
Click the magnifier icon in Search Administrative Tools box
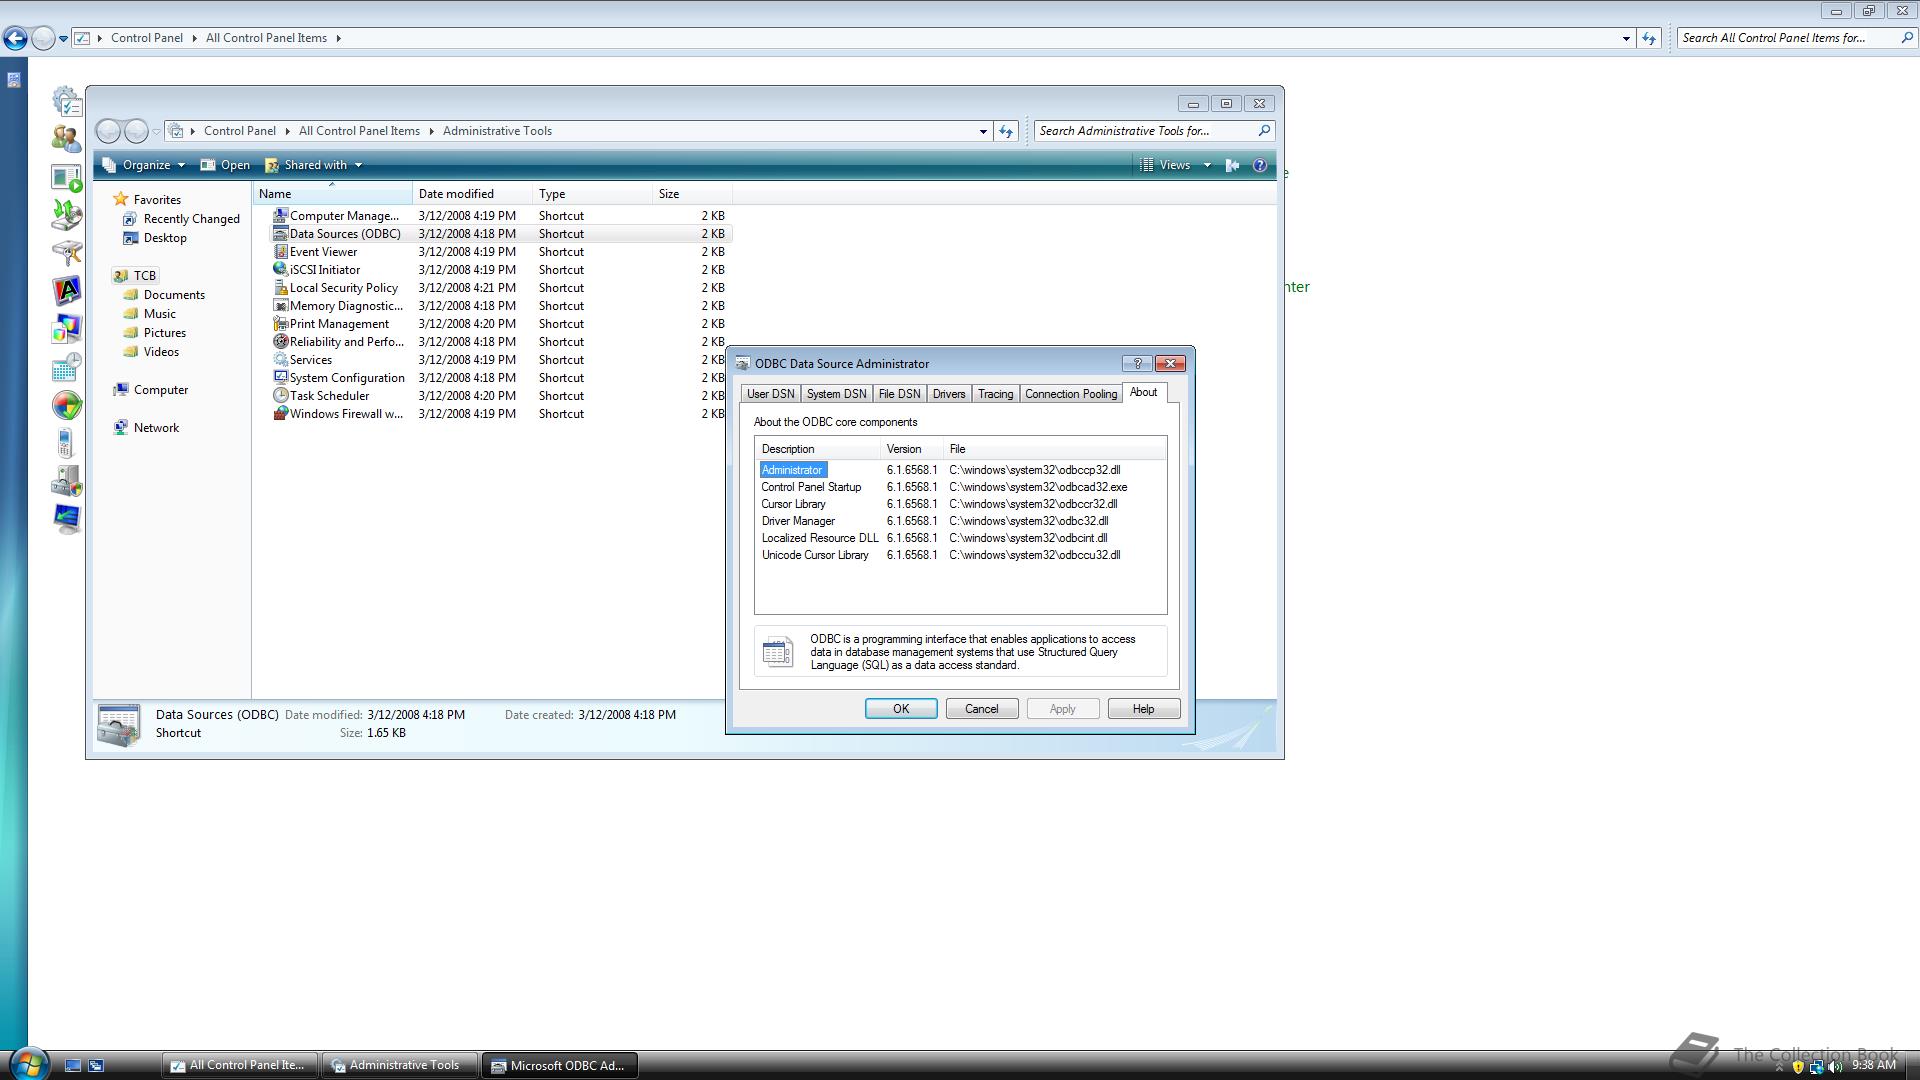(x=1264, y=131)
